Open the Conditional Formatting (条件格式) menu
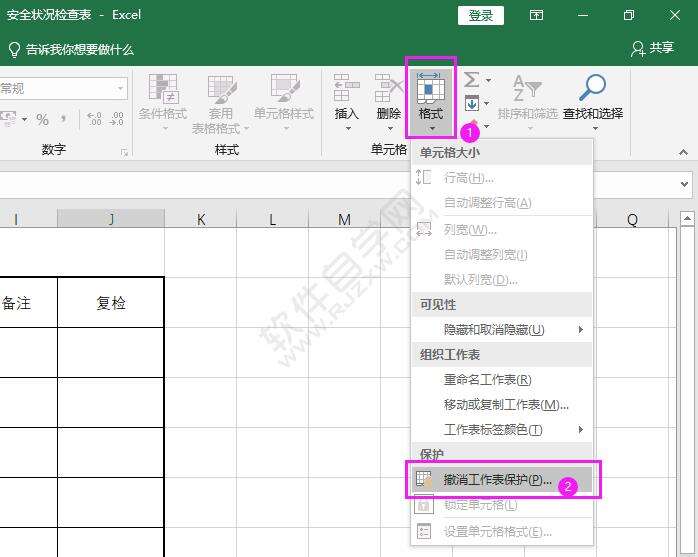Screen dimensions: 698x557 162,102
